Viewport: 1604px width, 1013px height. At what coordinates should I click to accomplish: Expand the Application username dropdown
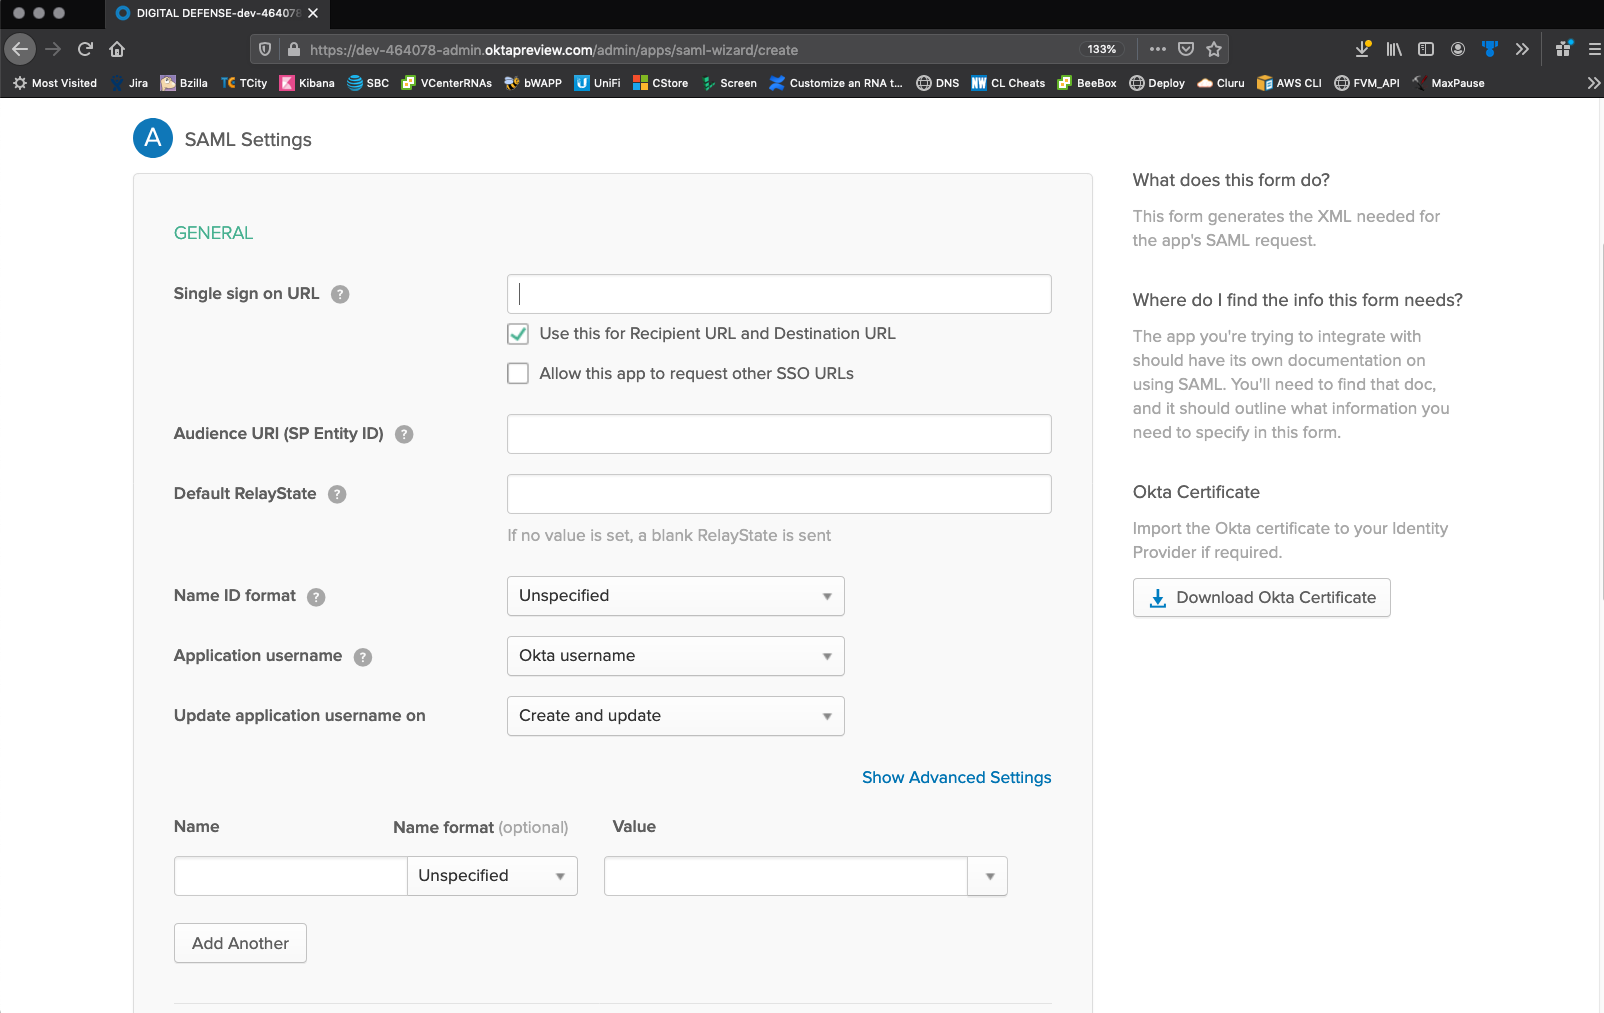pos(675,656)
